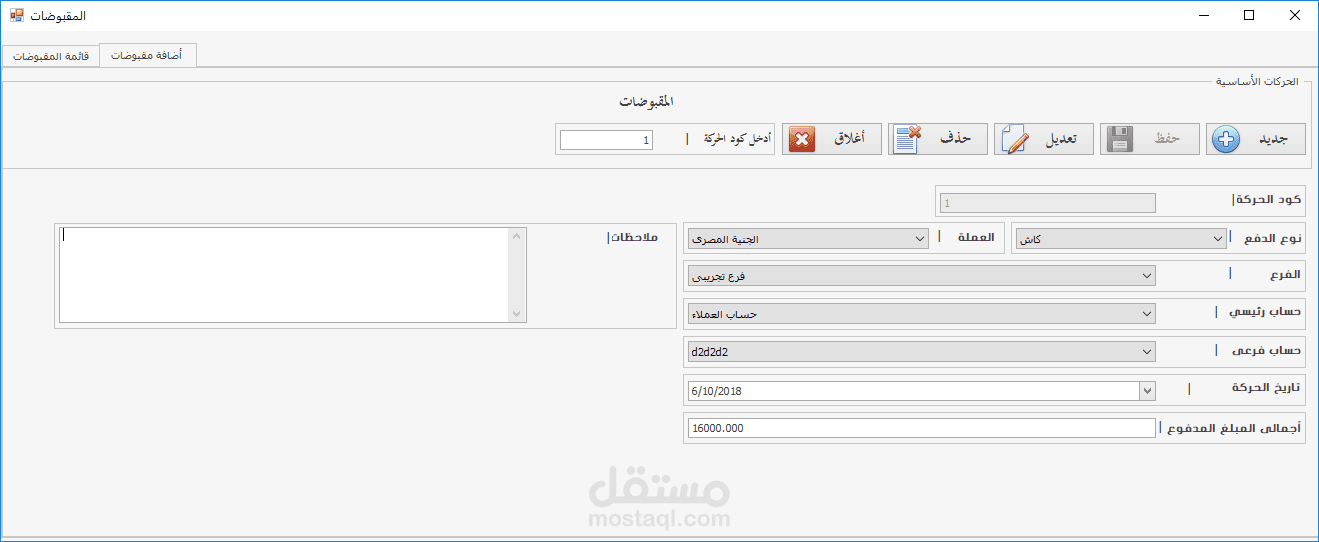Viewport: 1319px width, 542px height.
Task: Click into the ملاحظات notes text area
Action: [284, 275]
